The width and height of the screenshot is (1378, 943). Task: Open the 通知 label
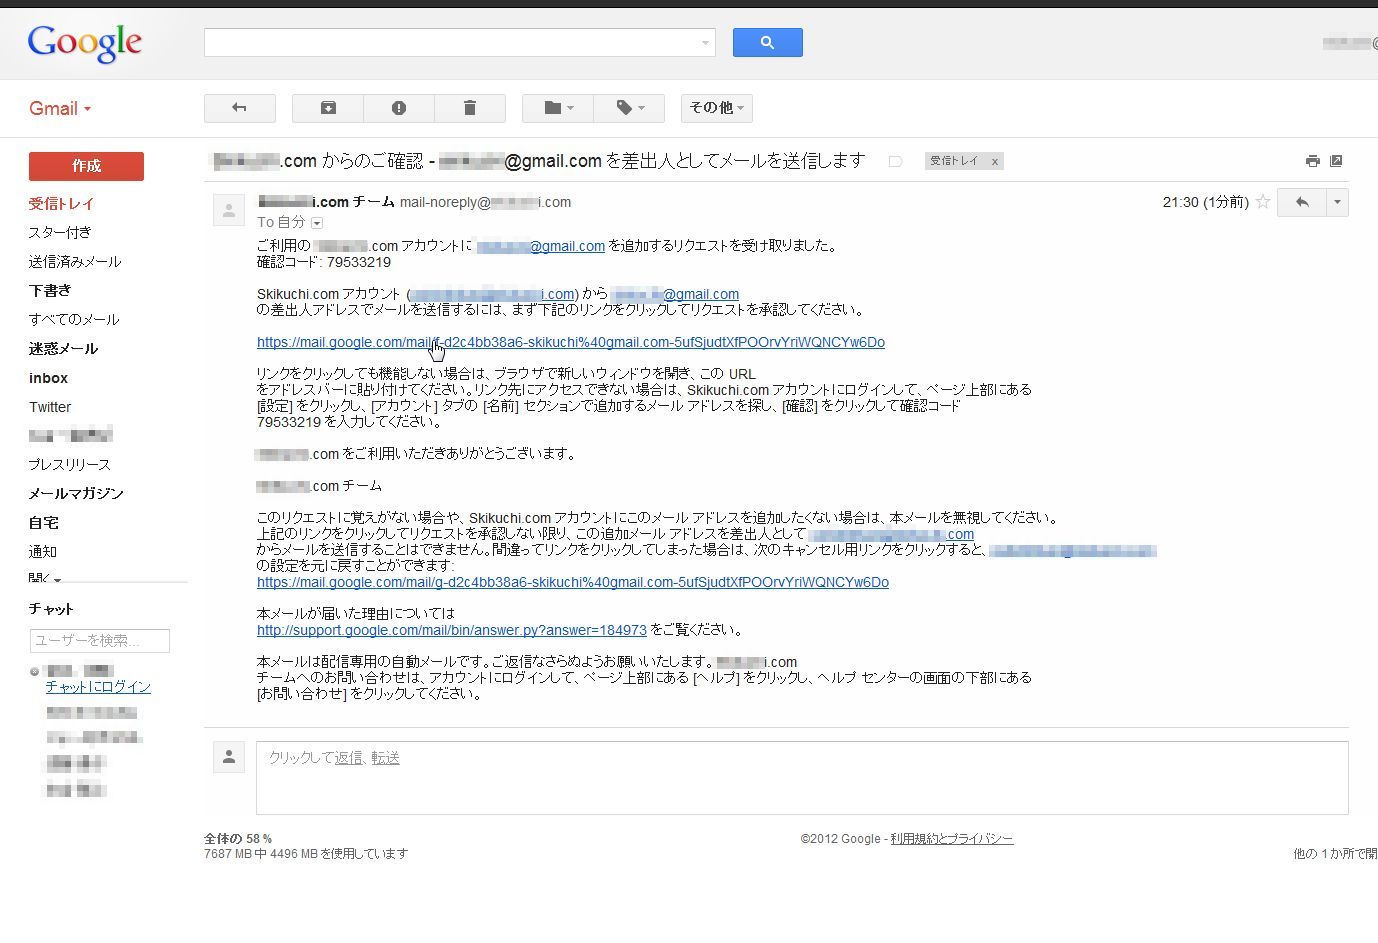click(42, 551)
